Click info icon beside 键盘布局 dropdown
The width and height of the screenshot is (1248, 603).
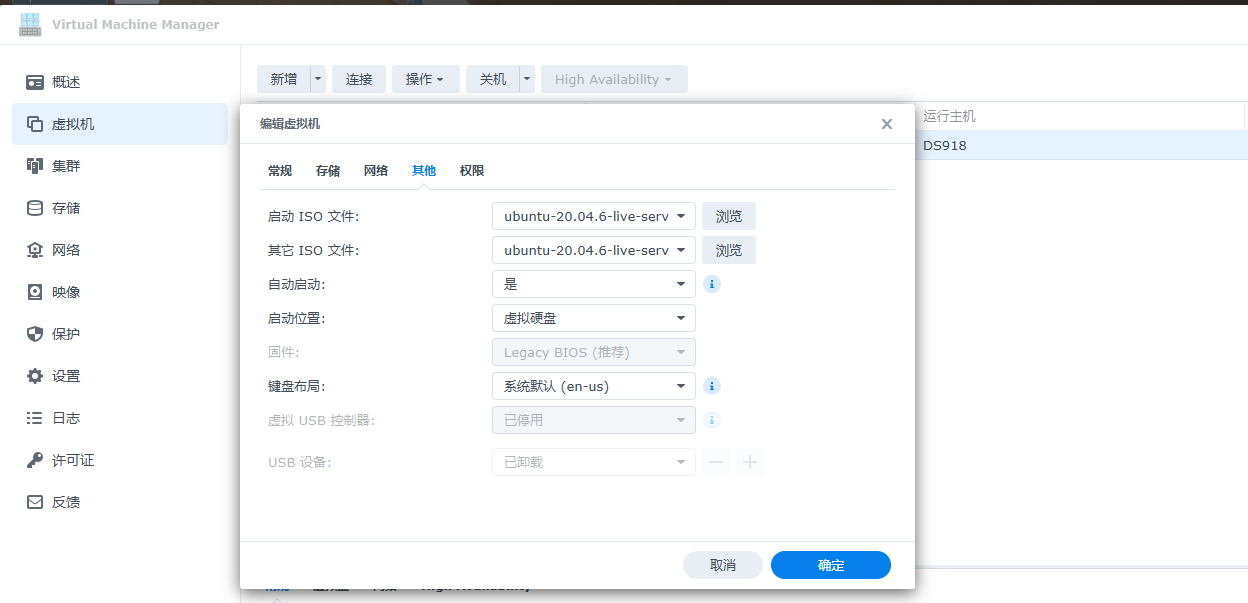point(713,386)
